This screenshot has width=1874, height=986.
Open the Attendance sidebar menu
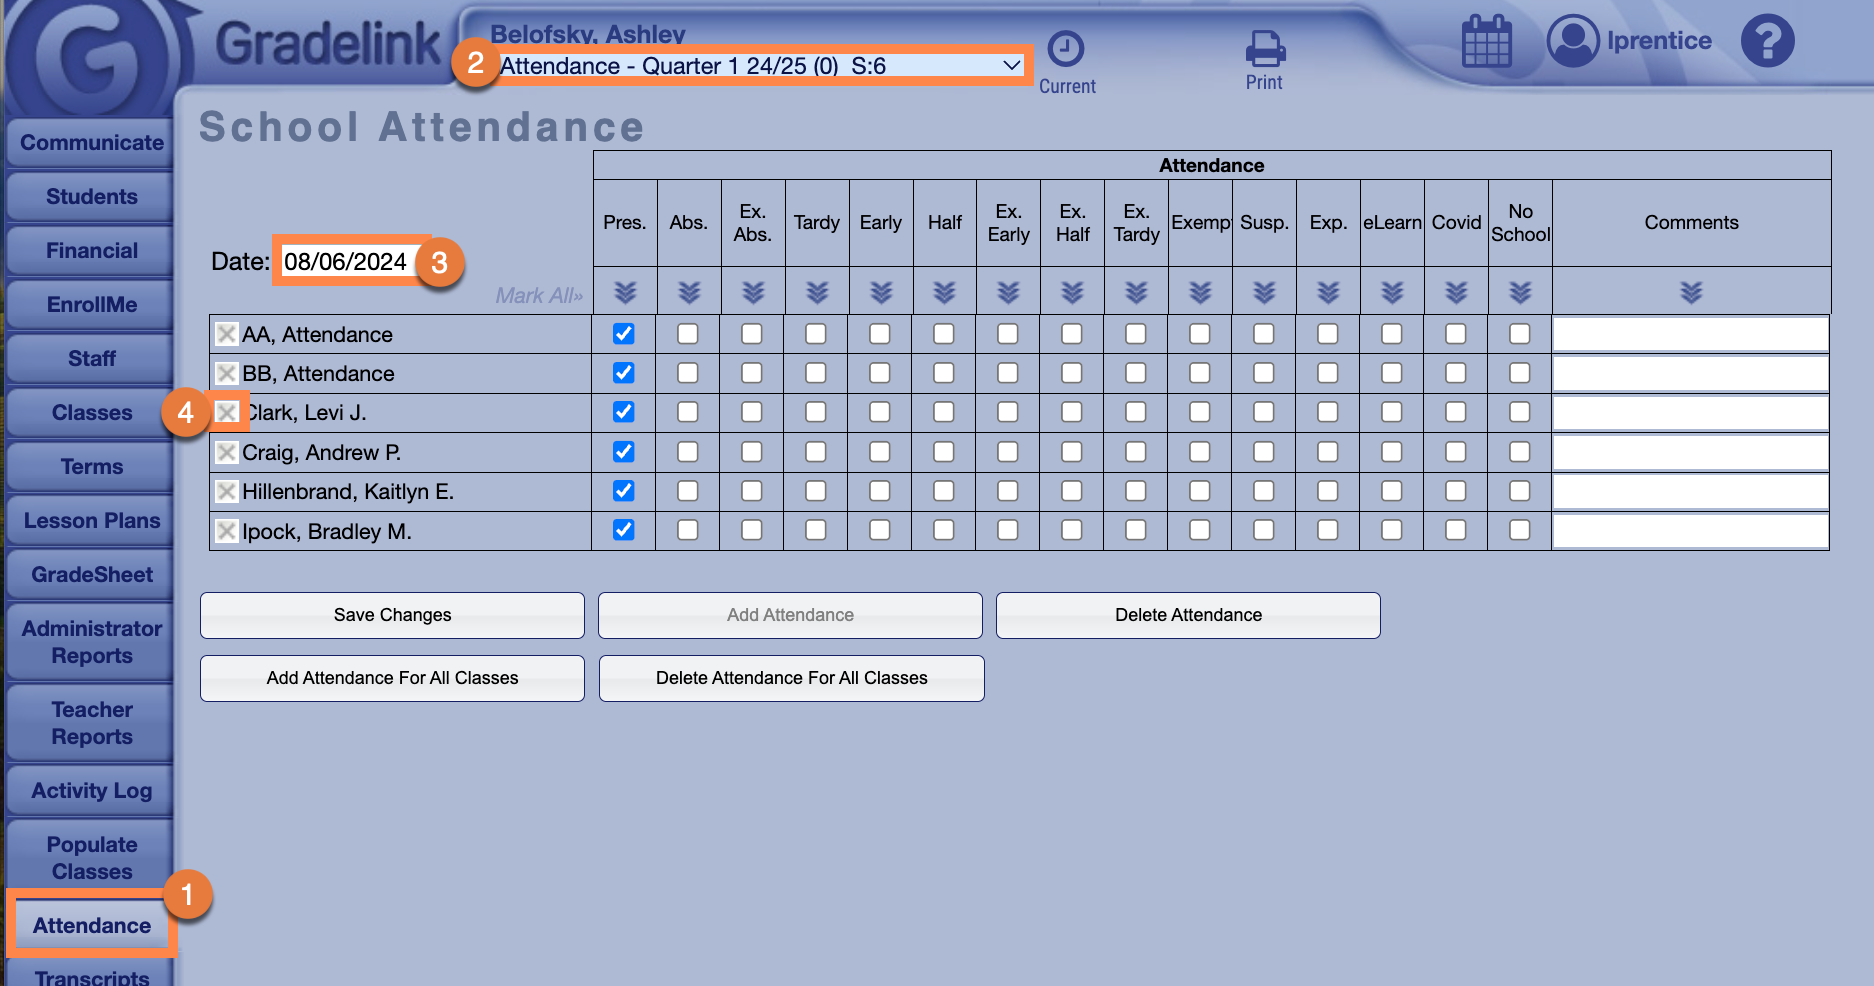click(x=91, y=926)
